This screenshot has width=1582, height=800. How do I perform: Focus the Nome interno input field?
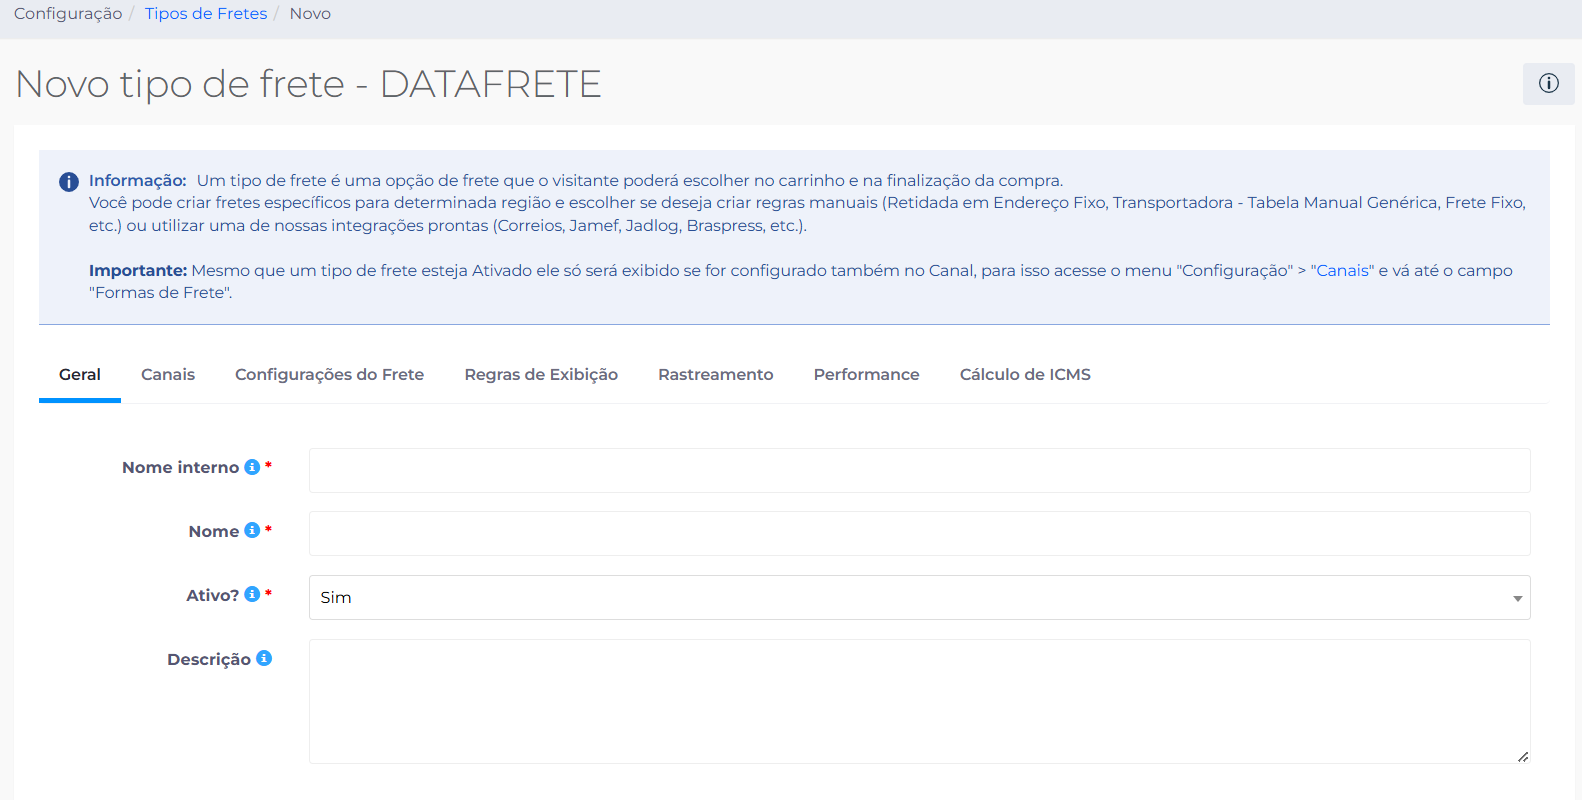(x=919, y=470)
